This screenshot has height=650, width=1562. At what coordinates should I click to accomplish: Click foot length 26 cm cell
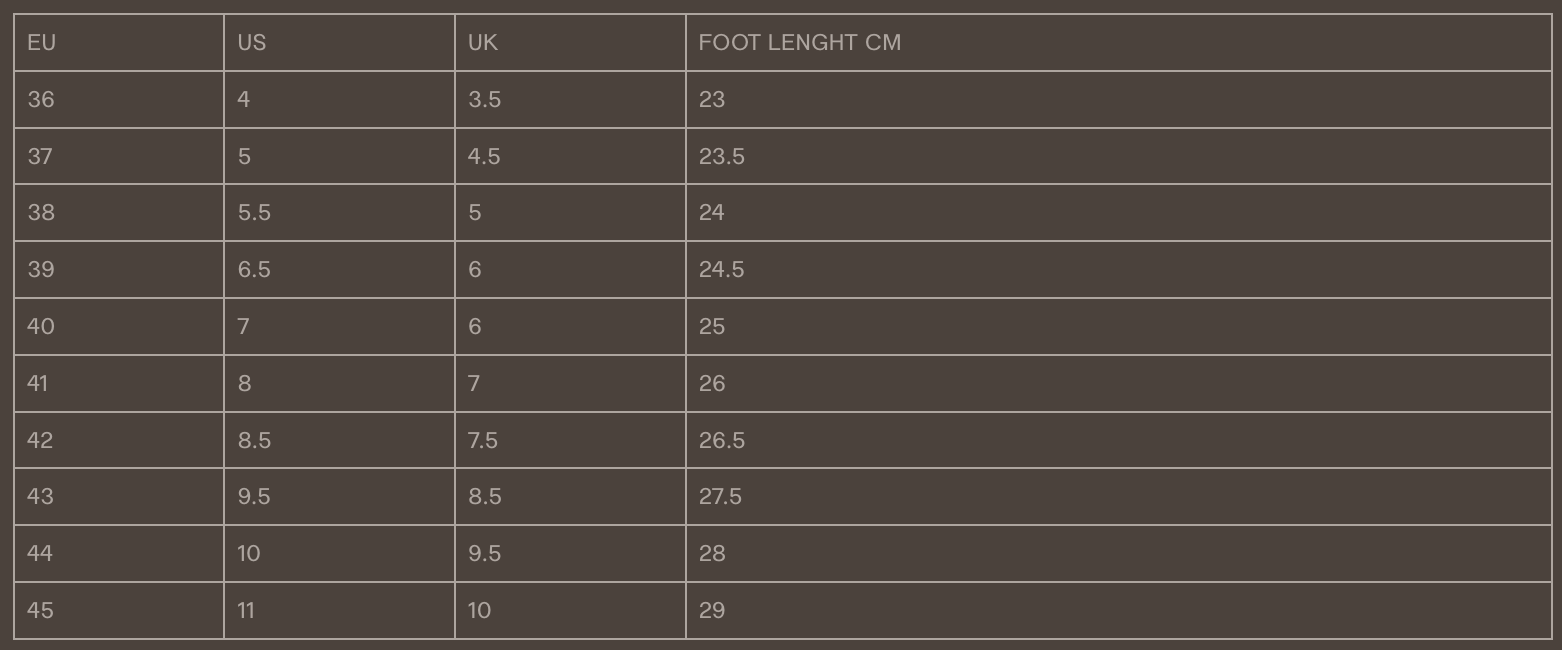tap(712, 384)
